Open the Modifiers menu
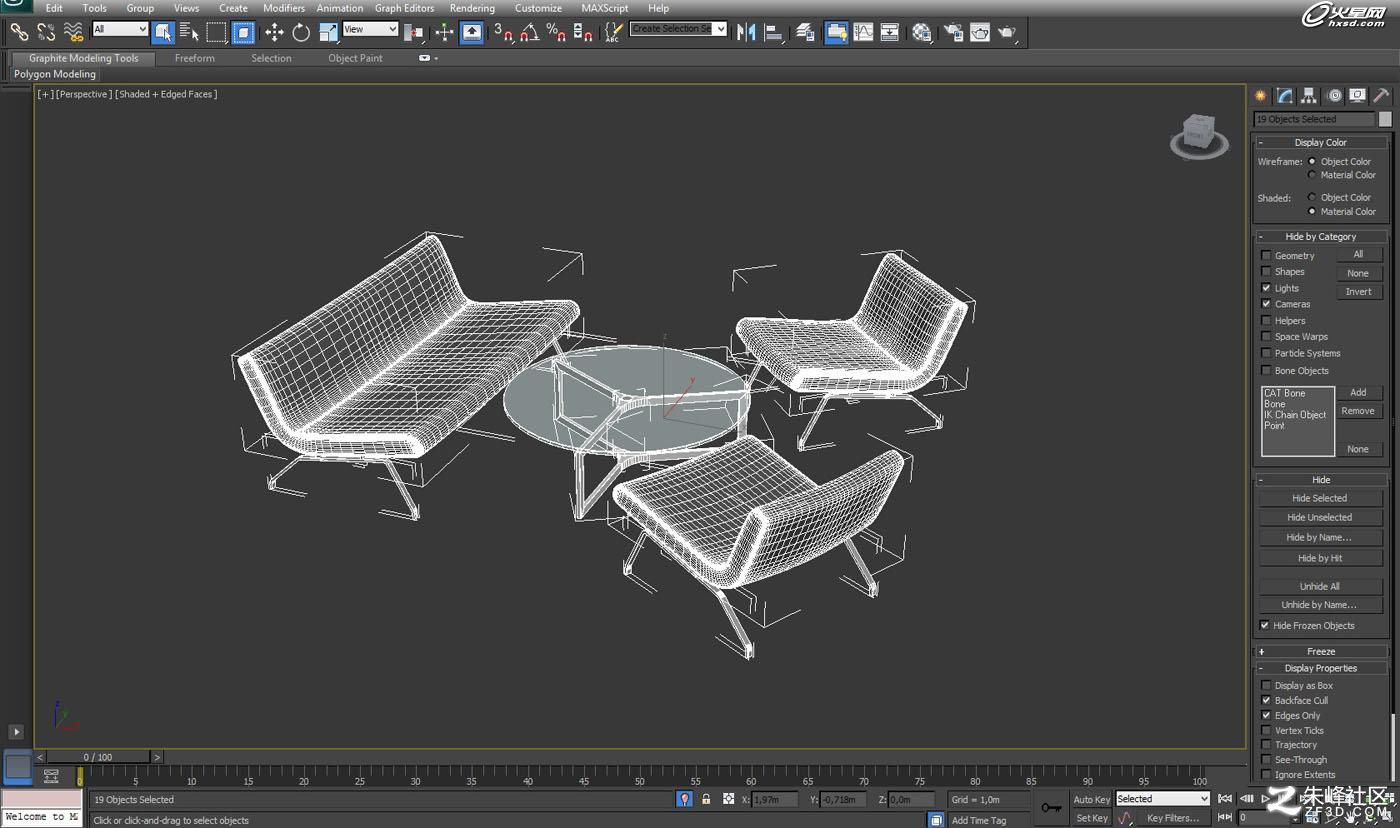This screenshot has height=828, width=1400. click(x=284, y=8)
